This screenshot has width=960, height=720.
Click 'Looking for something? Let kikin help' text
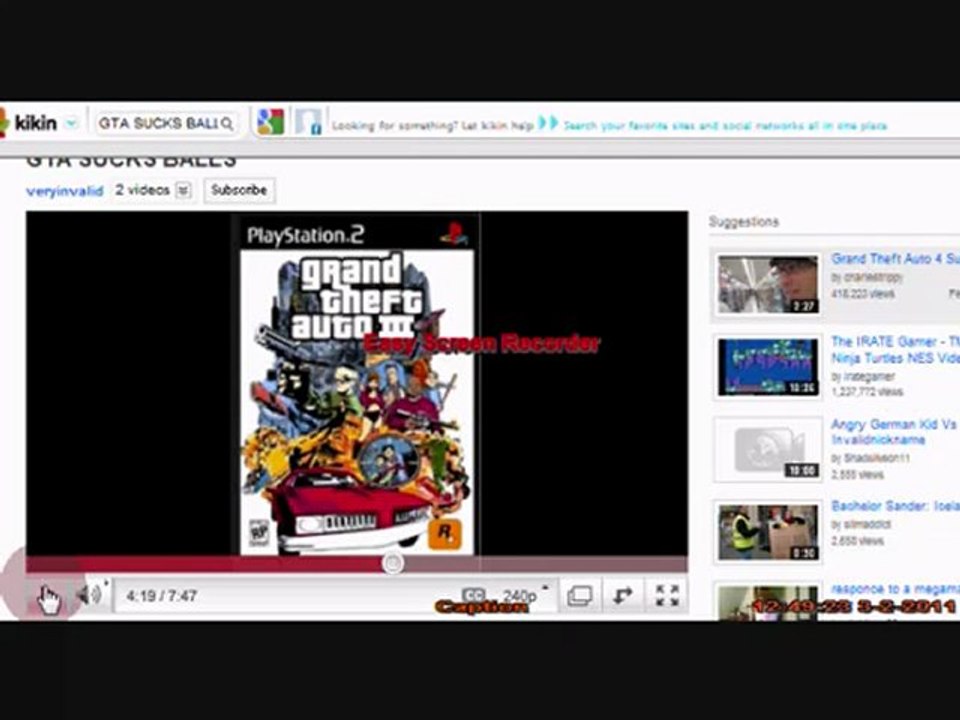click(433, 126)
